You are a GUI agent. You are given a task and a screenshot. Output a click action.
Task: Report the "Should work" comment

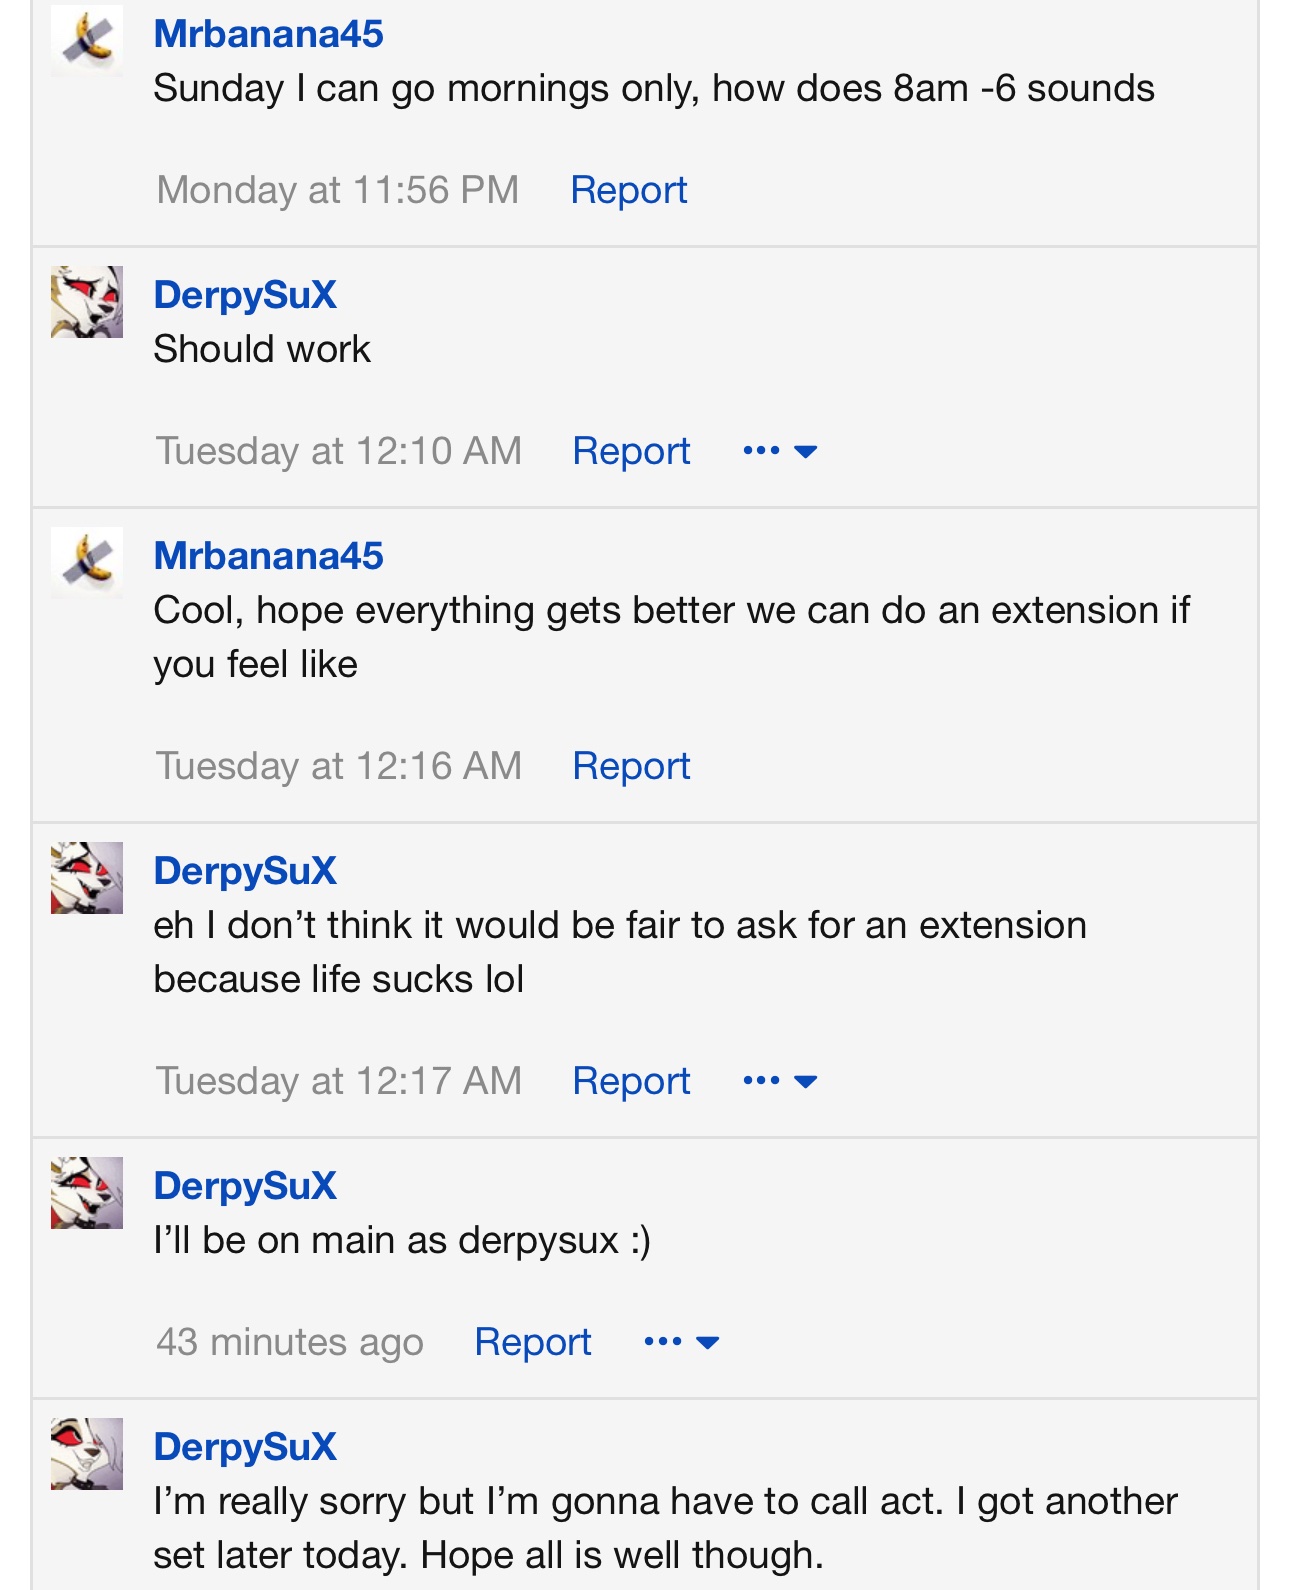631,451
